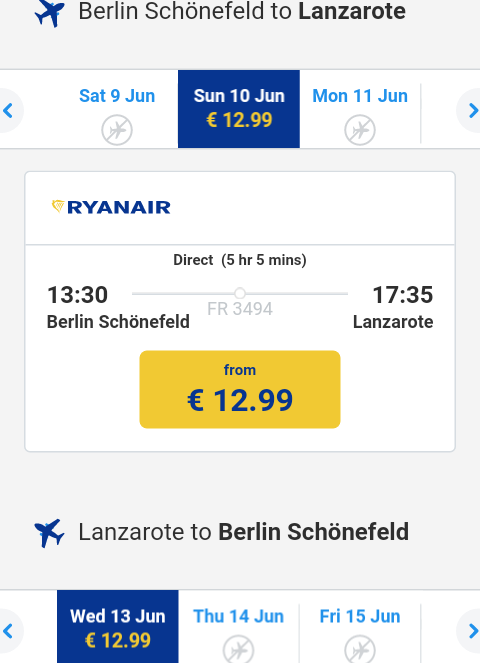480x663 pixels.
Task: Show earlier return dates with left chevron
Action: coord(8,631)
